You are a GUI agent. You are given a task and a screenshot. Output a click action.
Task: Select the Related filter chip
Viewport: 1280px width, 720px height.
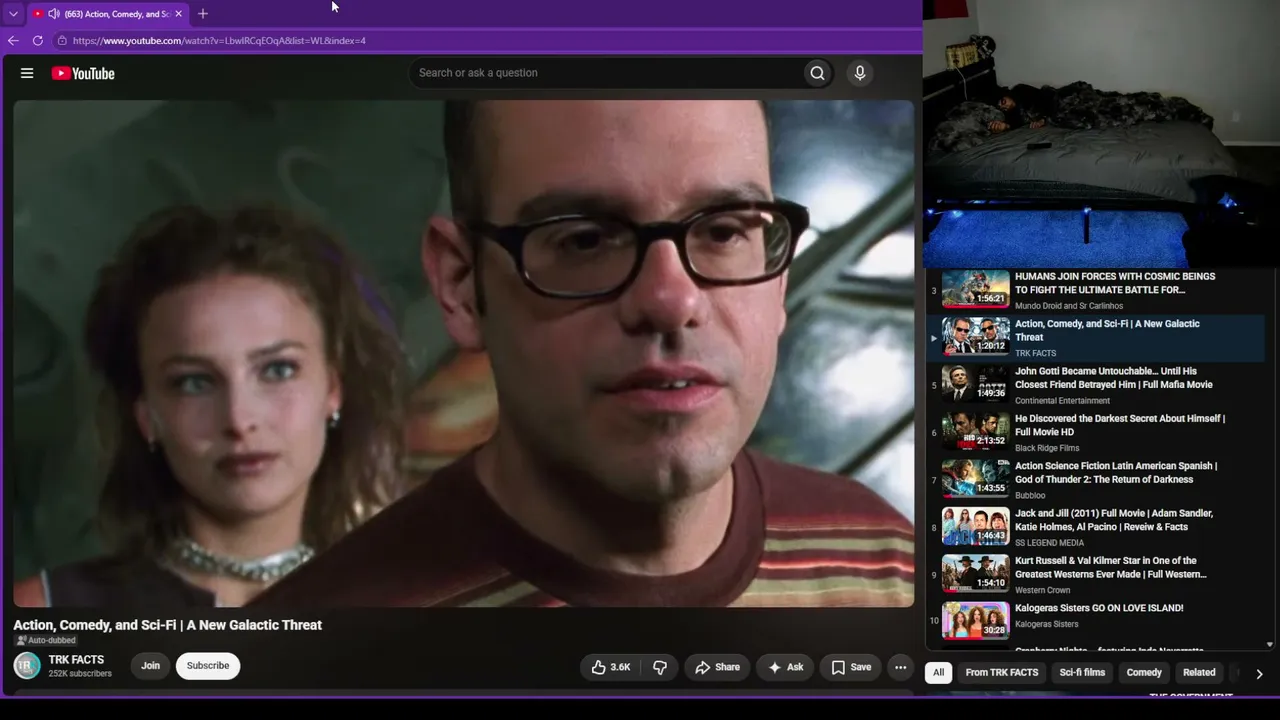coord(1199,673)
